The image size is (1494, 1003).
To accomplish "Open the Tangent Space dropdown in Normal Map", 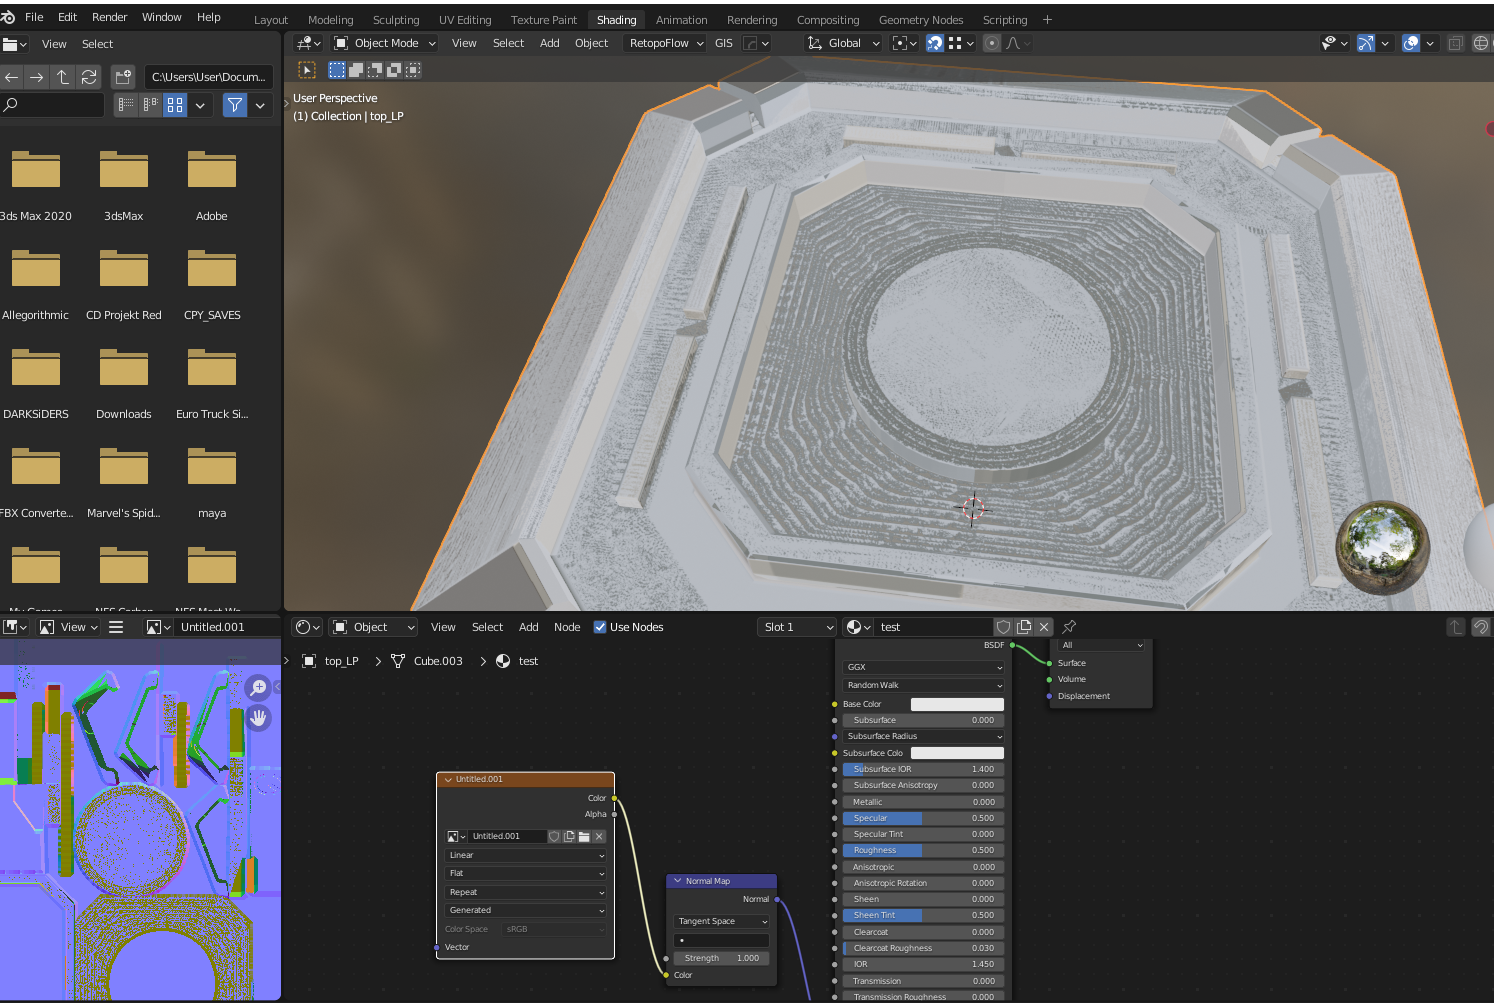I will 722,921.
